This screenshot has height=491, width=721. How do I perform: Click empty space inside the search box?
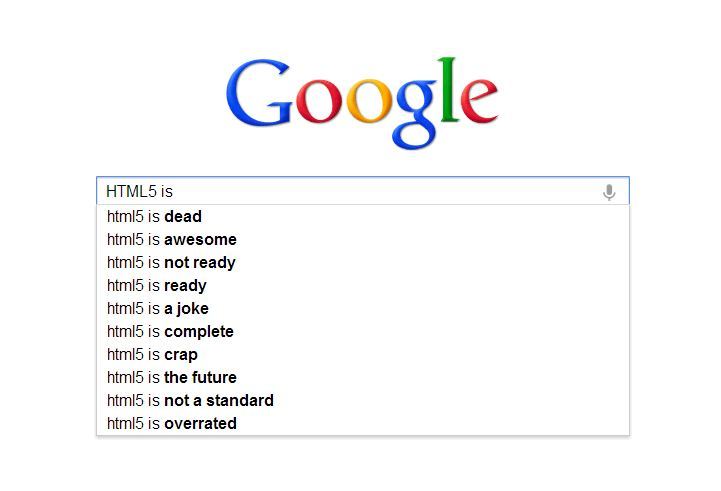click(400, 191)
